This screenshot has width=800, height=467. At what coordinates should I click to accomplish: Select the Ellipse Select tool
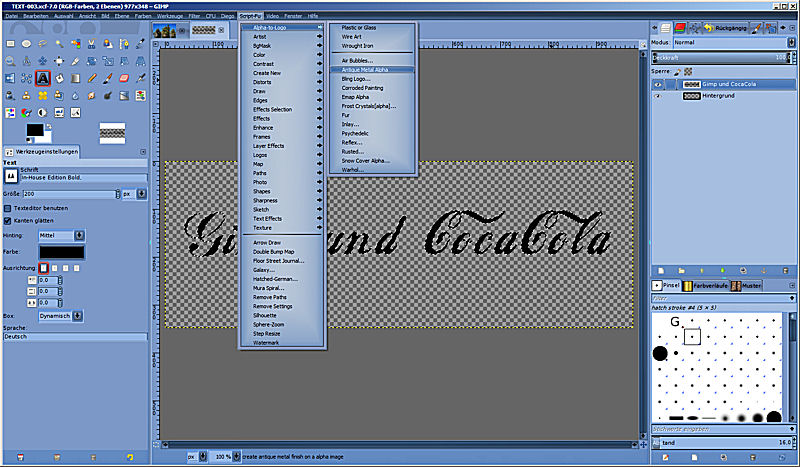pos(27,44)
